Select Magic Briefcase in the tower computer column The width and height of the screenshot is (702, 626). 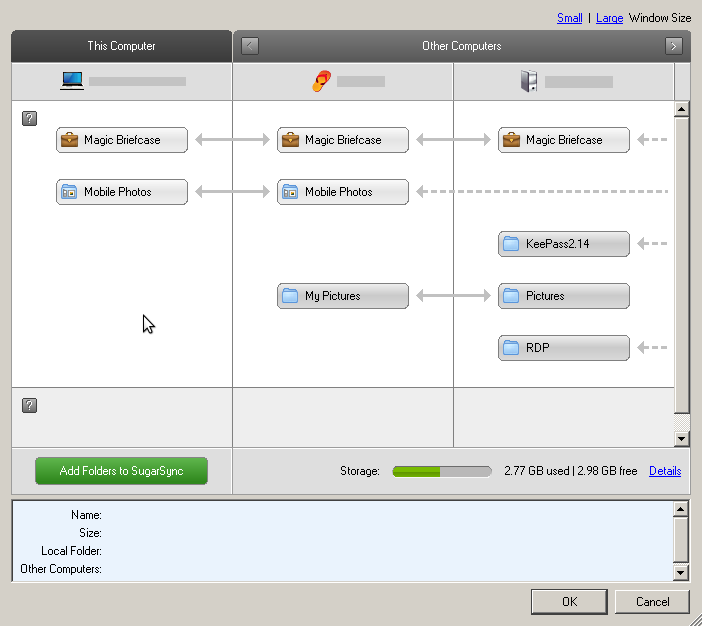point(564,140)
